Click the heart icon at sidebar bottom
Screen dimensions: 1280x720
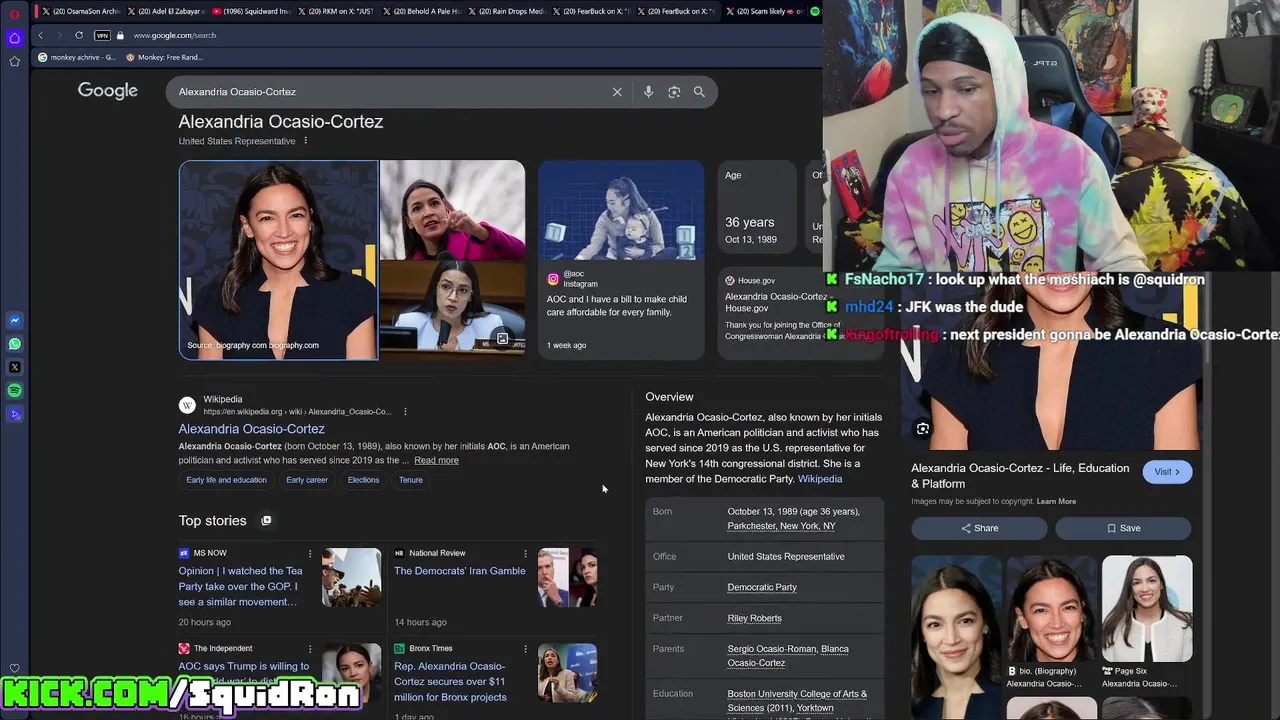coord(14,669)
